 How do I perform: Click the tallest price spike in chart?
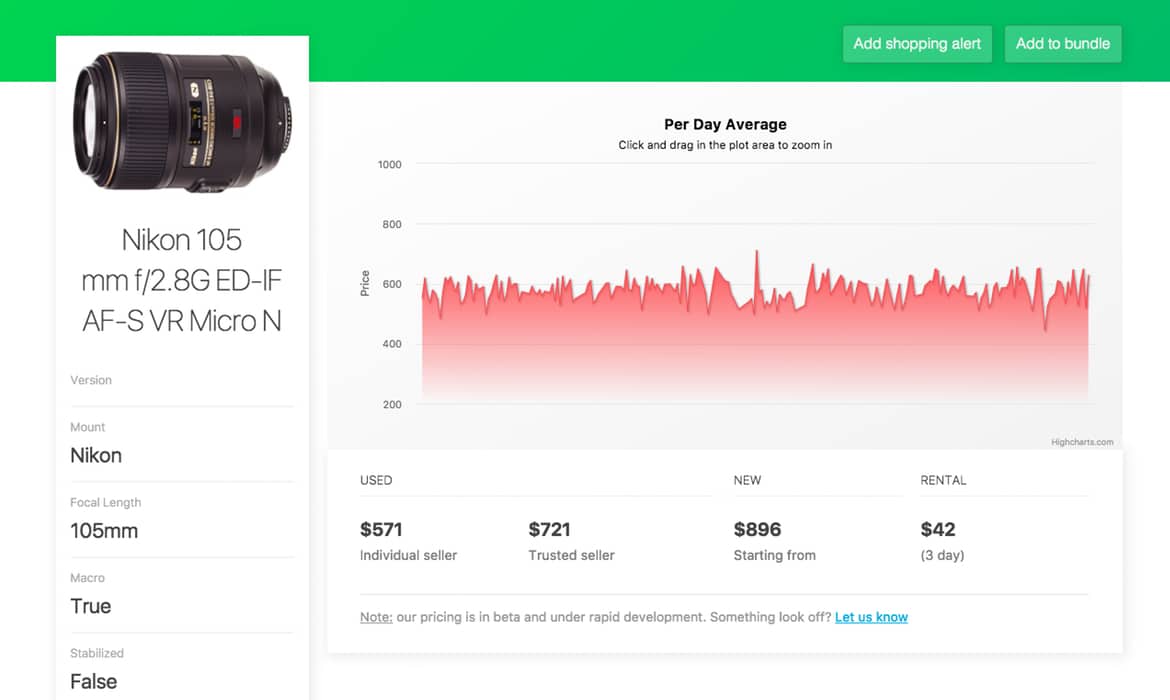756,254
